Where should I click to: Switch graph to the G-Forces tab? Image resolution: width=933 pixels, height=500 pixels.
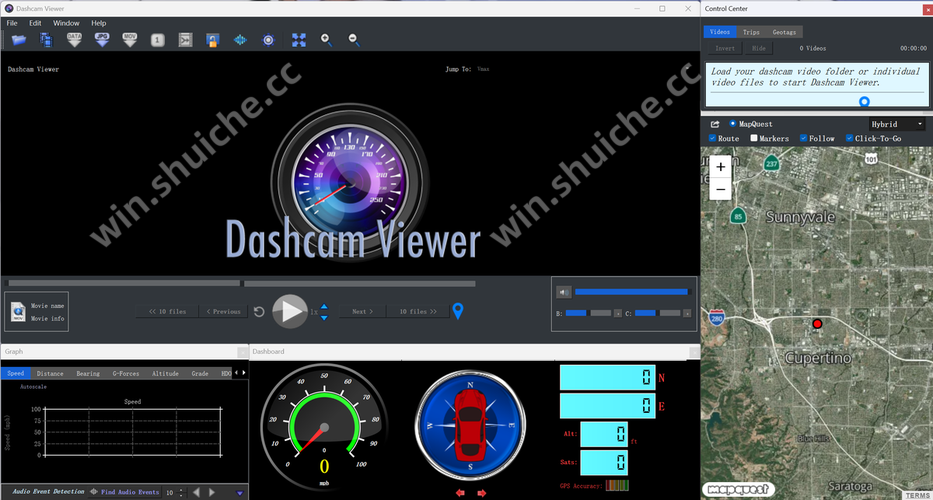pos(126,374)
